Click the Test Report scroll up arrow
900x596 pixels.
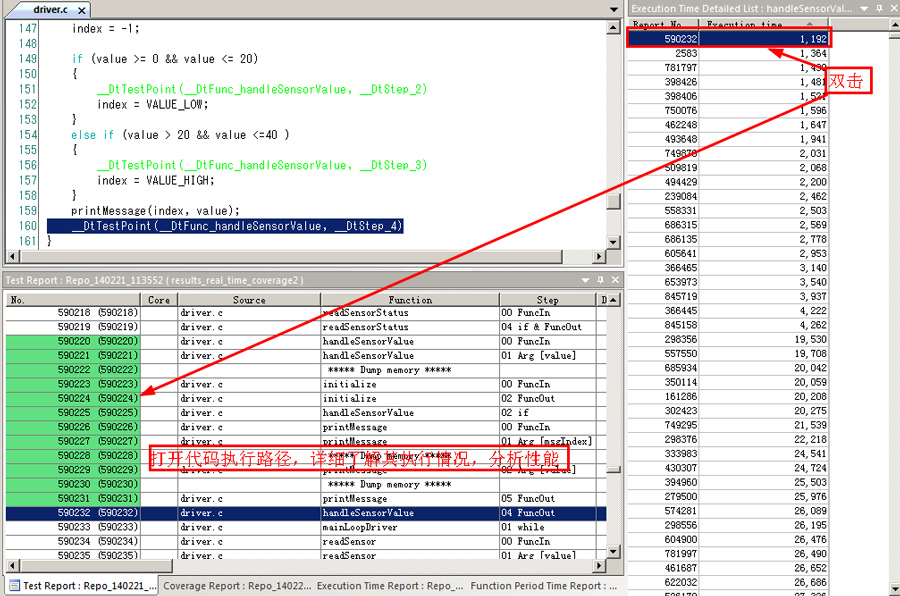pos(614,300)
